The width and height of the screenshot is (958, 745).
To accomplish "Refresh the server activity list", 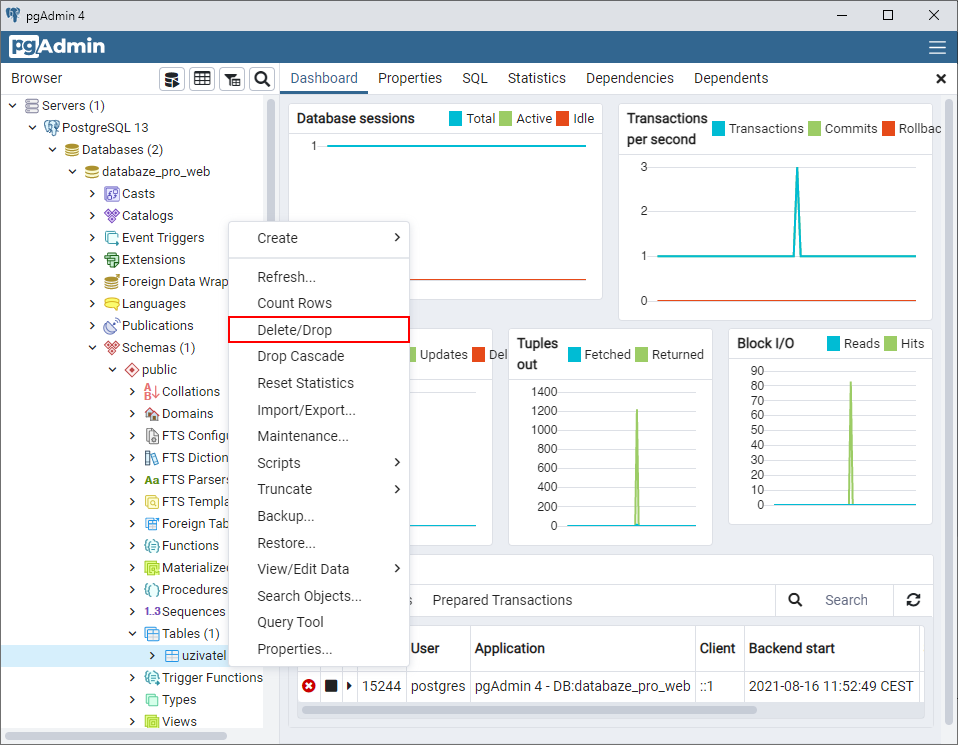I will (x=913, y=600).
